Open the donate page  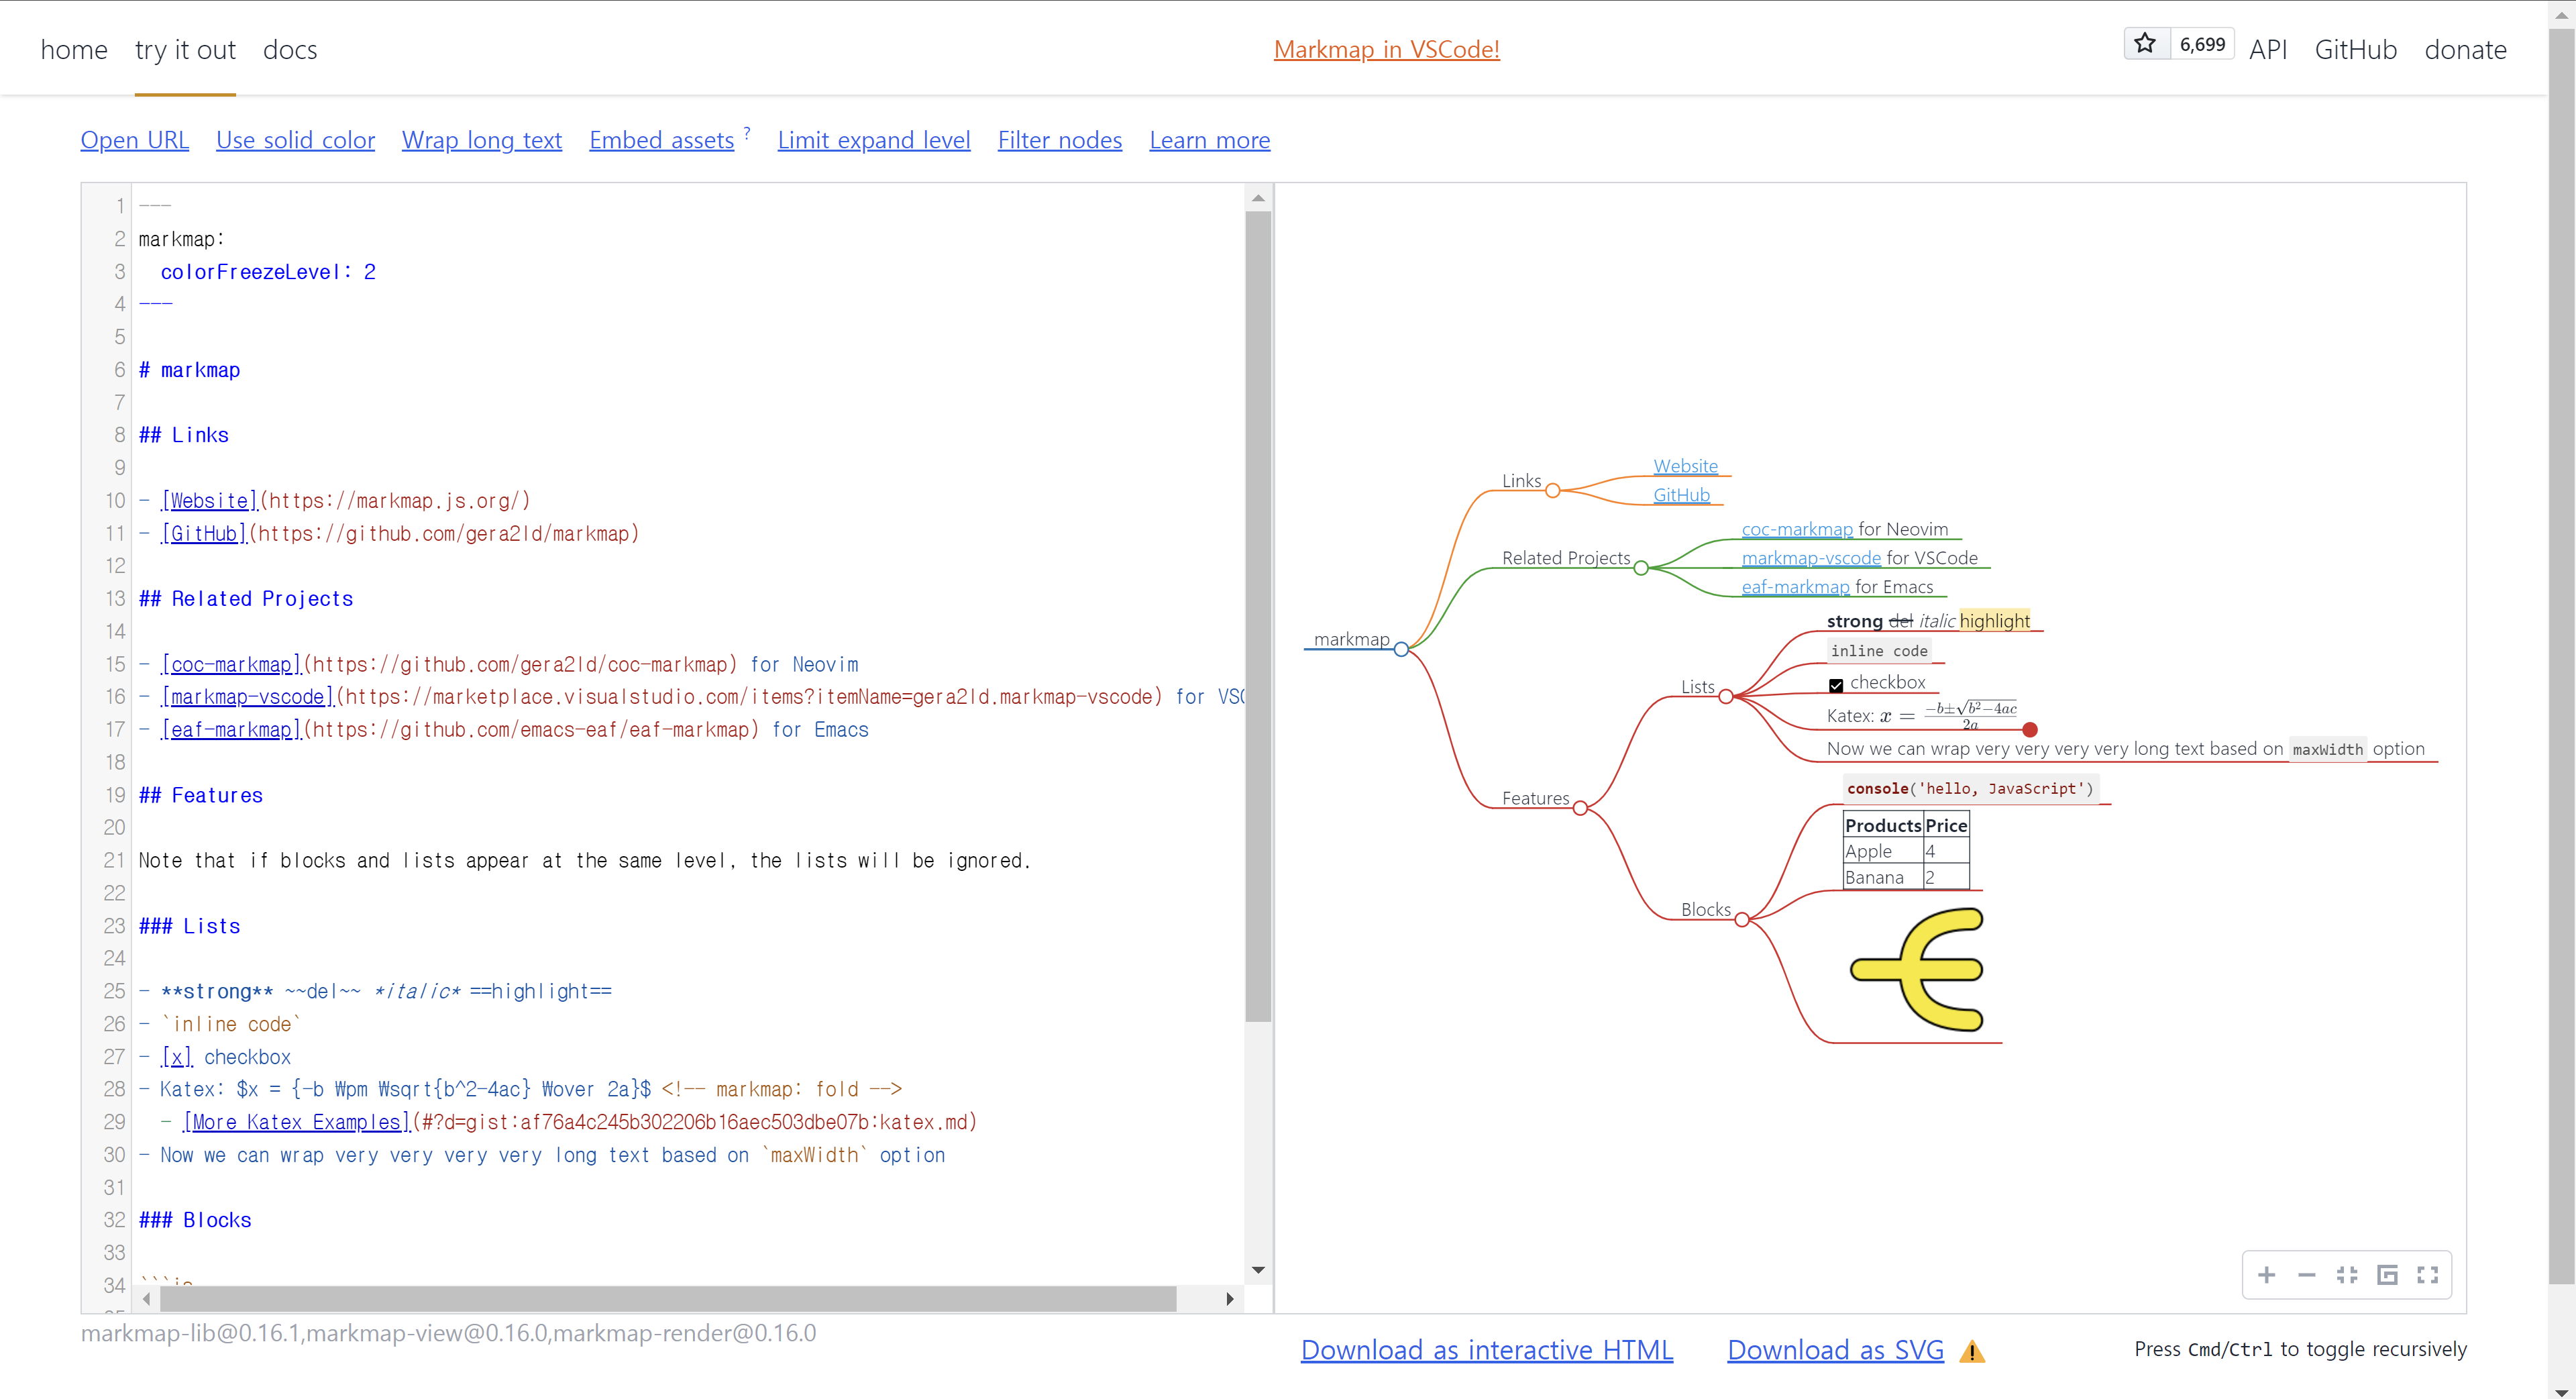2465,49
